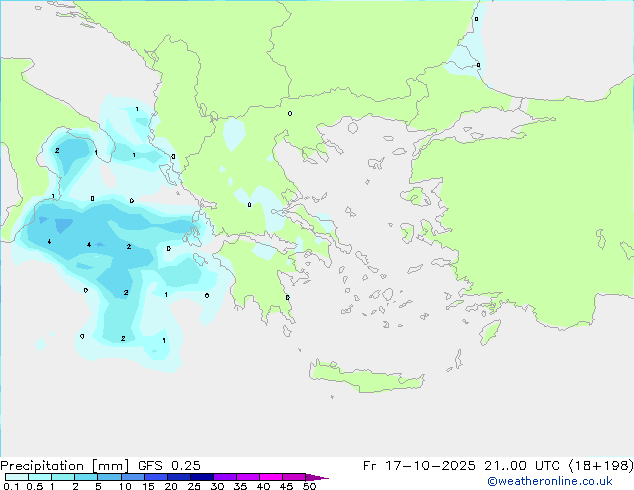Click the legend swatch between 0.5 and 1
The height and width of the screenshot is (490, 634).
click(x=40, y=477)
